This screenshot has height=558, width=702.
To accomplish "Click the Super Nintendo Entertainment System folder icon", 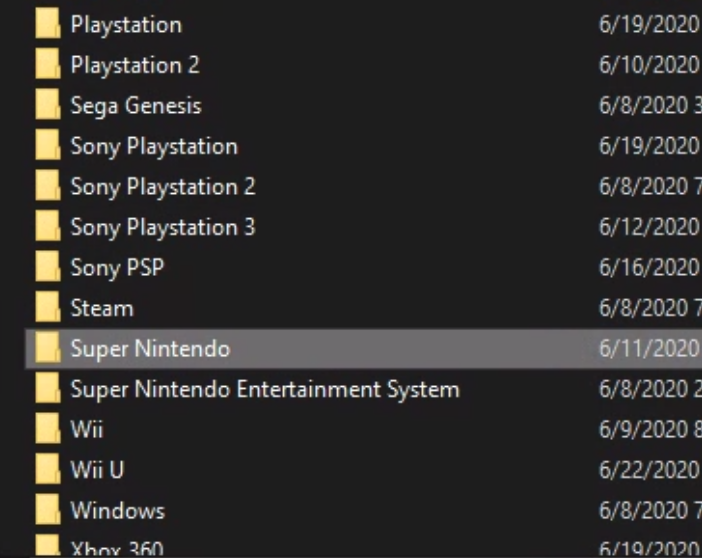I will coord(48,389).
